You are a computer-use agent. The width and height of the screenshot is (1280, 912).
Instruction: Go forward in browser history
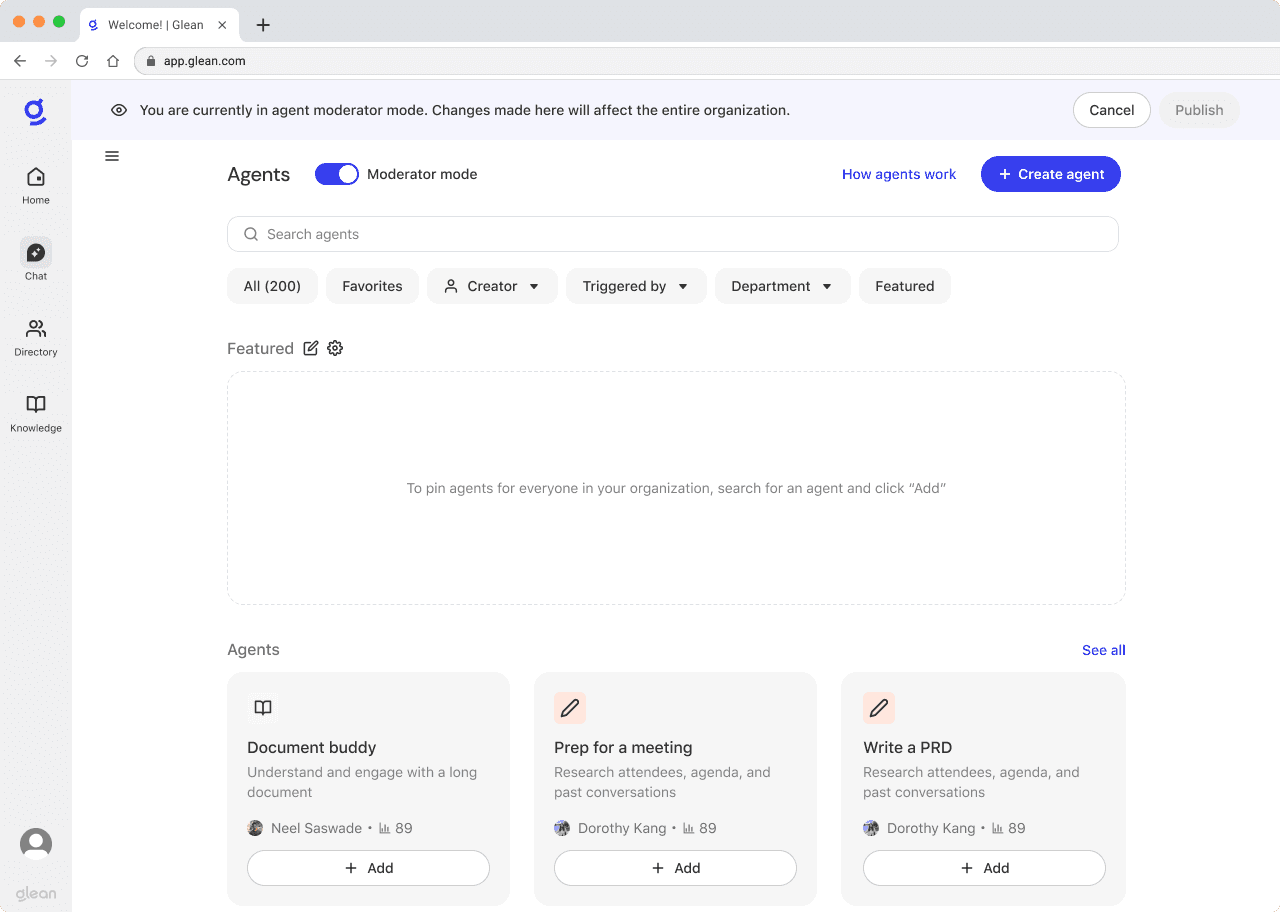[51, 61]
